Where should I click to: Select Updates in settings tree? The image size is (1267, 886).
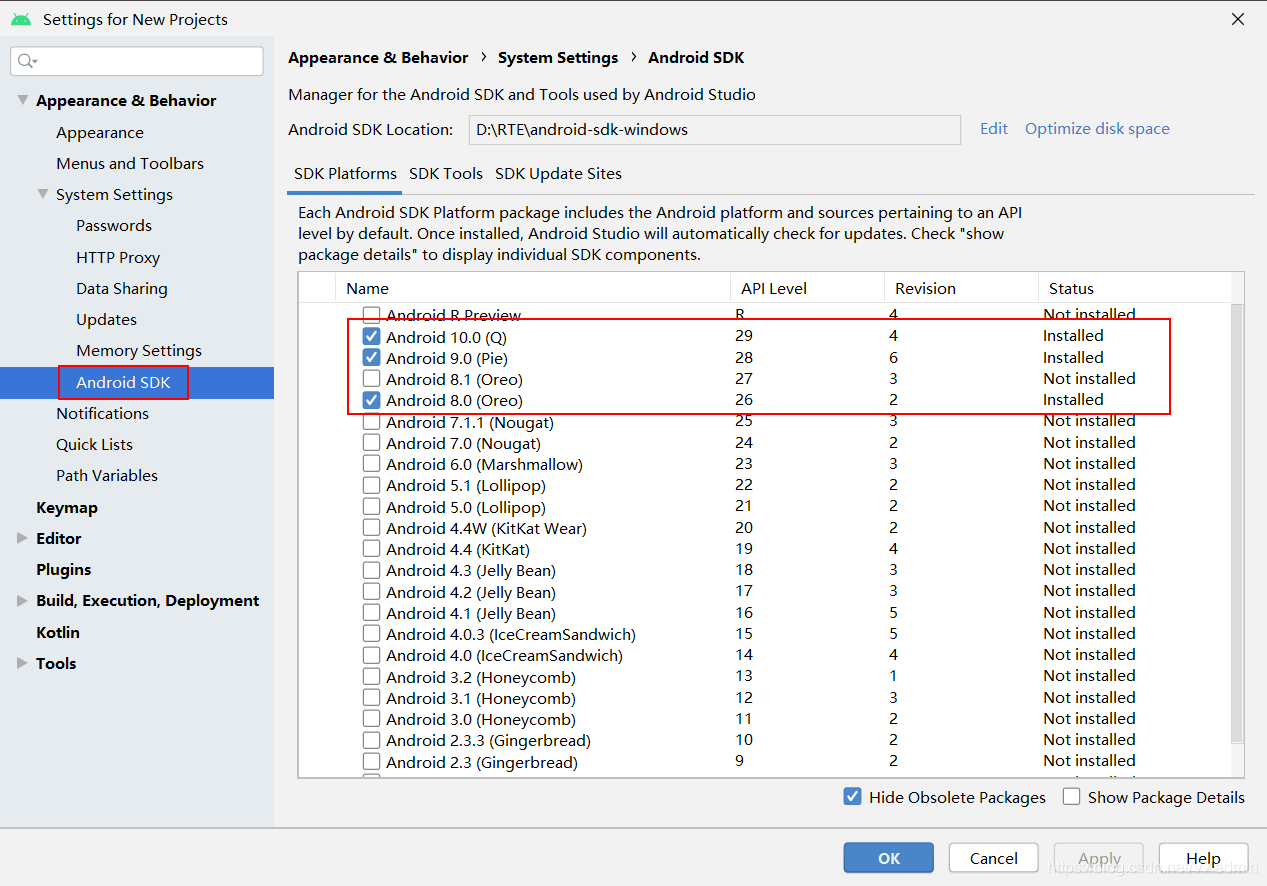pos(106,319)
